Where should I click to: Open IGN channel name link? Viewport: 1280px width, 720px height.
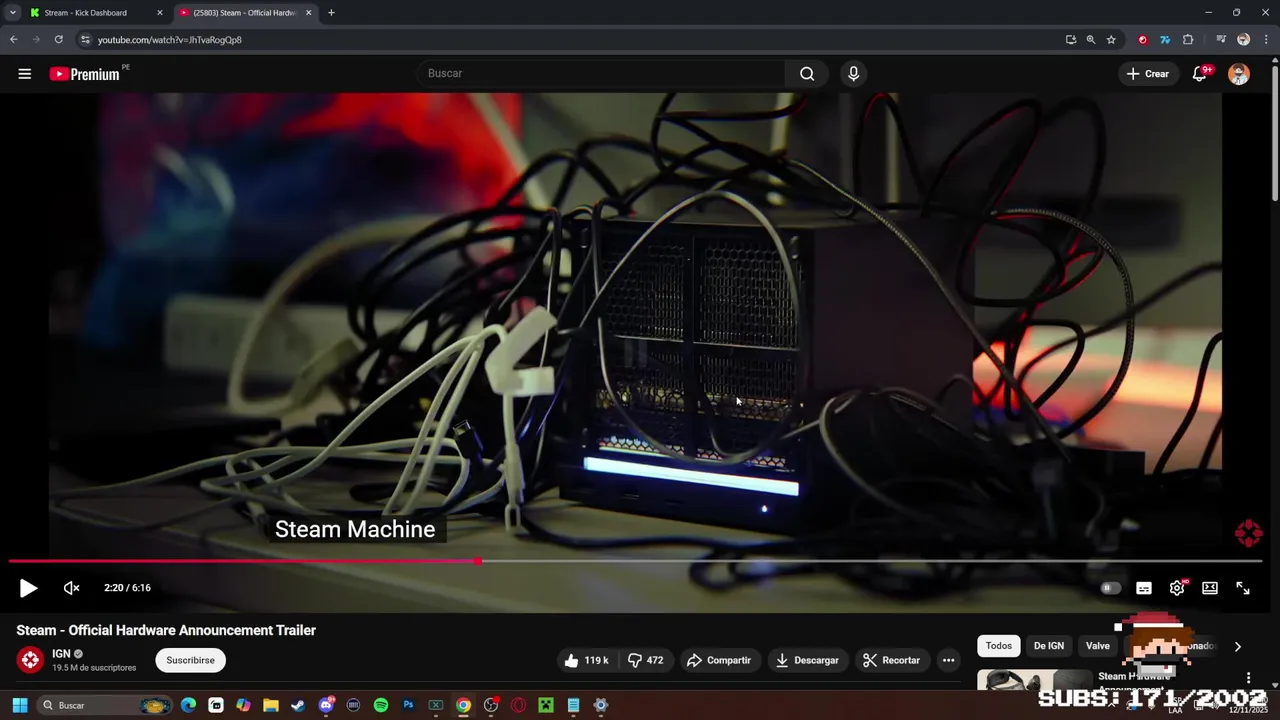61,654
